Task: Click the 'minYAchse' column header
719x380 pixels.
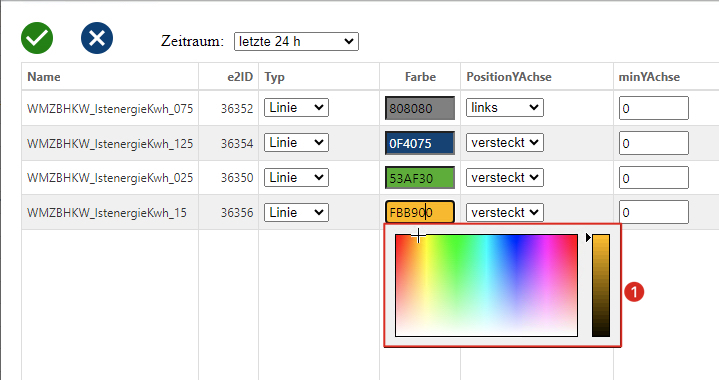Action: click(x=649, y=77)
